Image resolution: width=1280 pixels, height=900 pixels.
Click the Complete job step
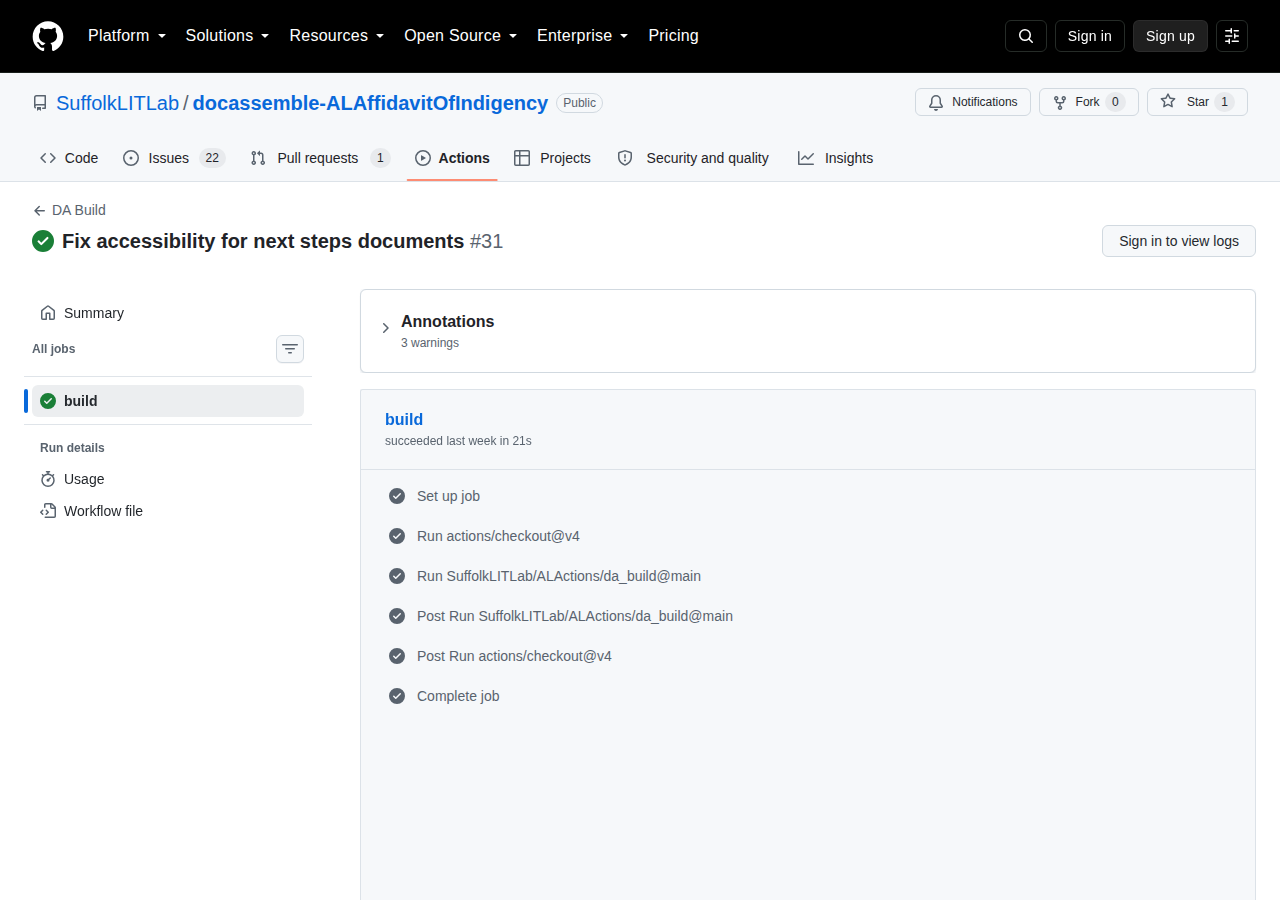pos(808,696)
